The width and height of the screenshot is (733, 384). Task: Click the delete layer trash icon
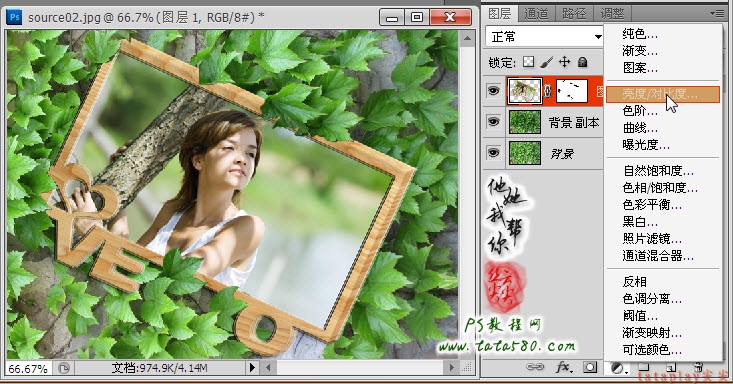[x=698, y=367]
